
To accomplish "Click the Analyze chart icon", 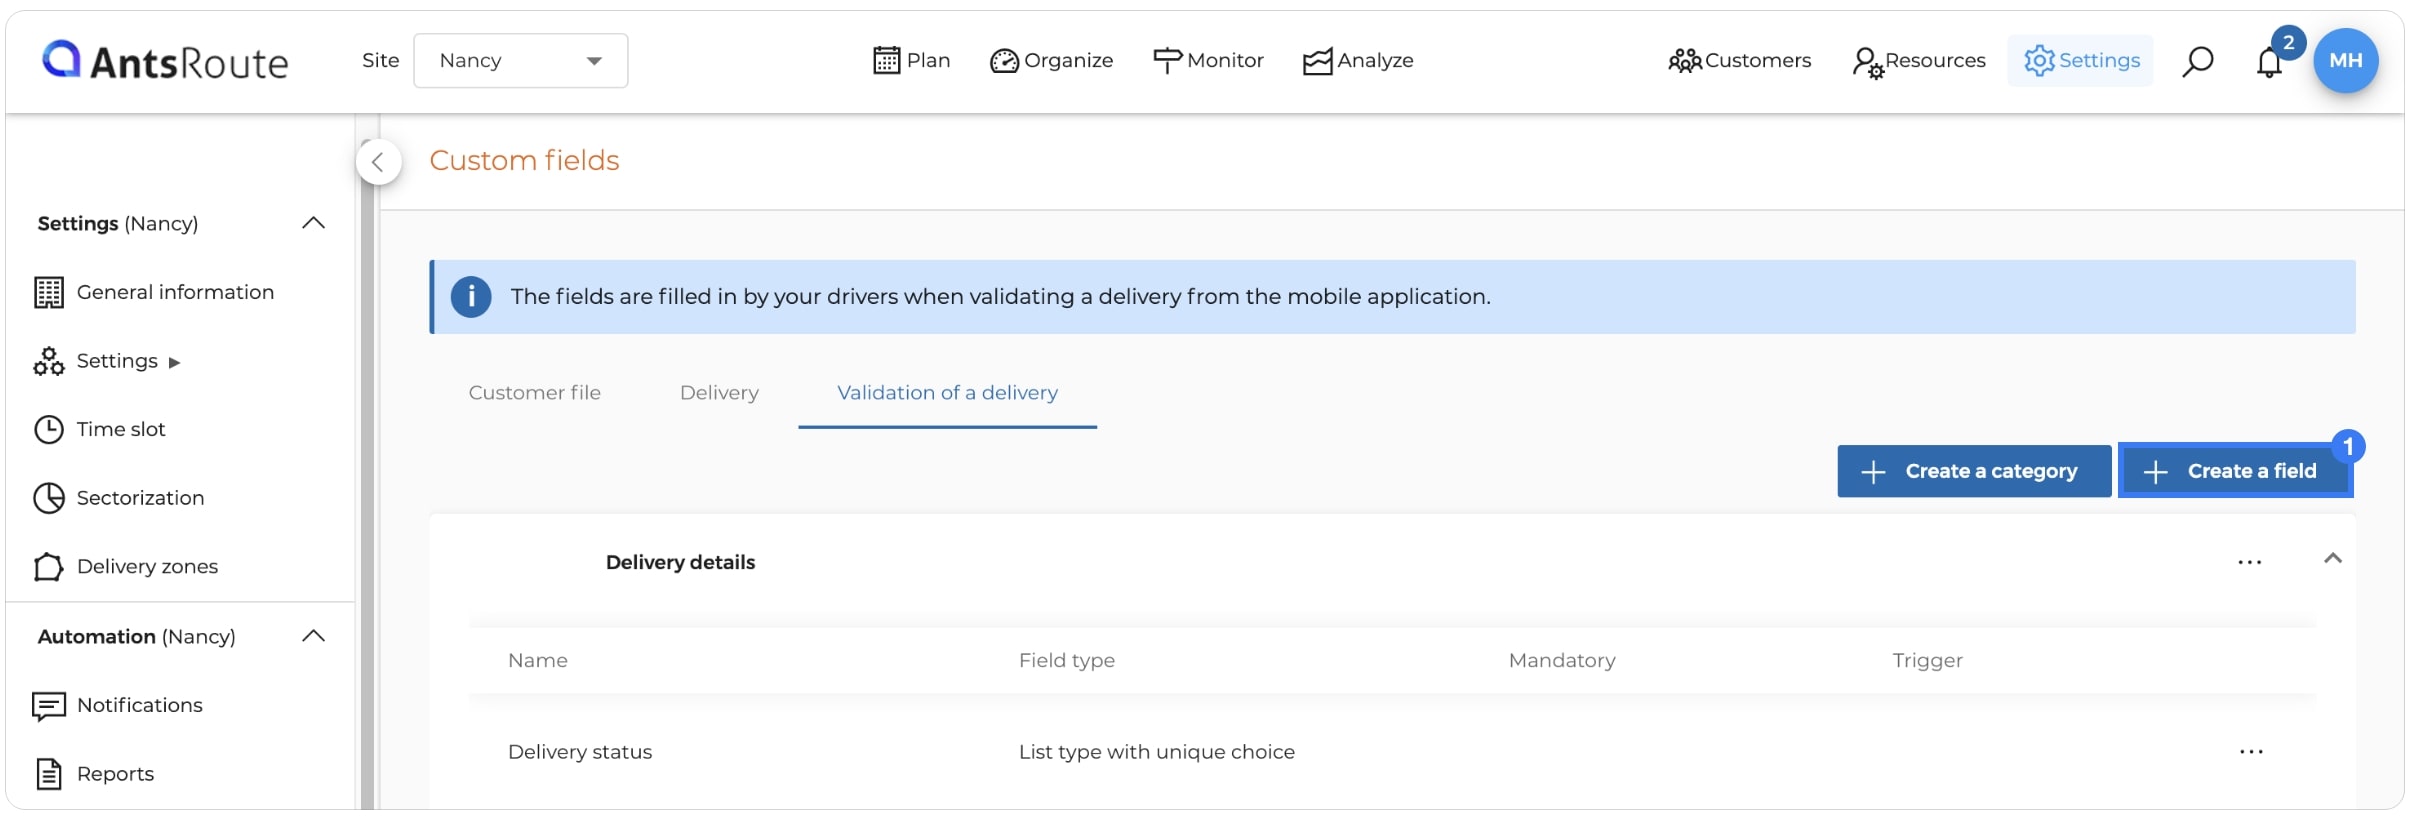I will tap(1317, 62).
